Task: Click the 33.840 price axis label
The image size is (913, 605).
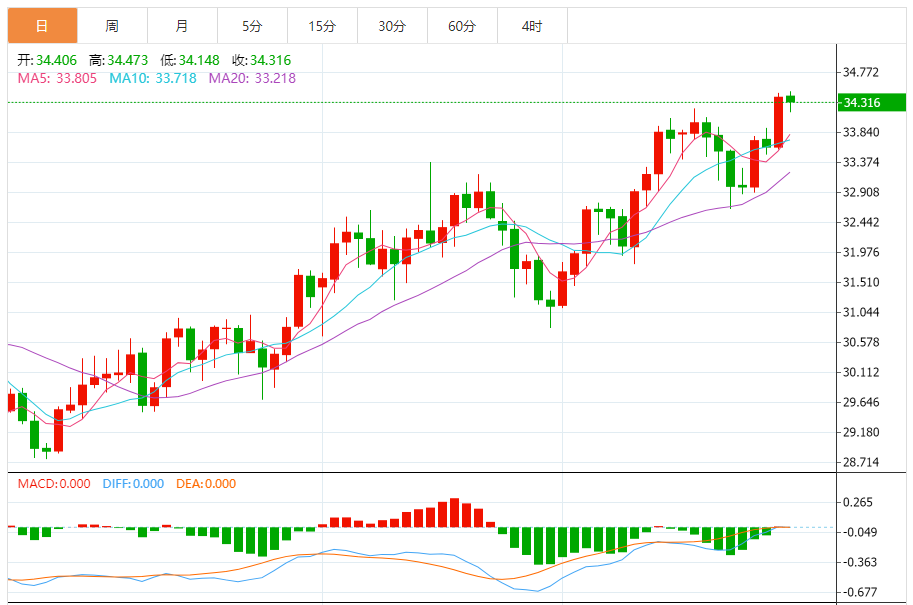Action: pos(861,132)
